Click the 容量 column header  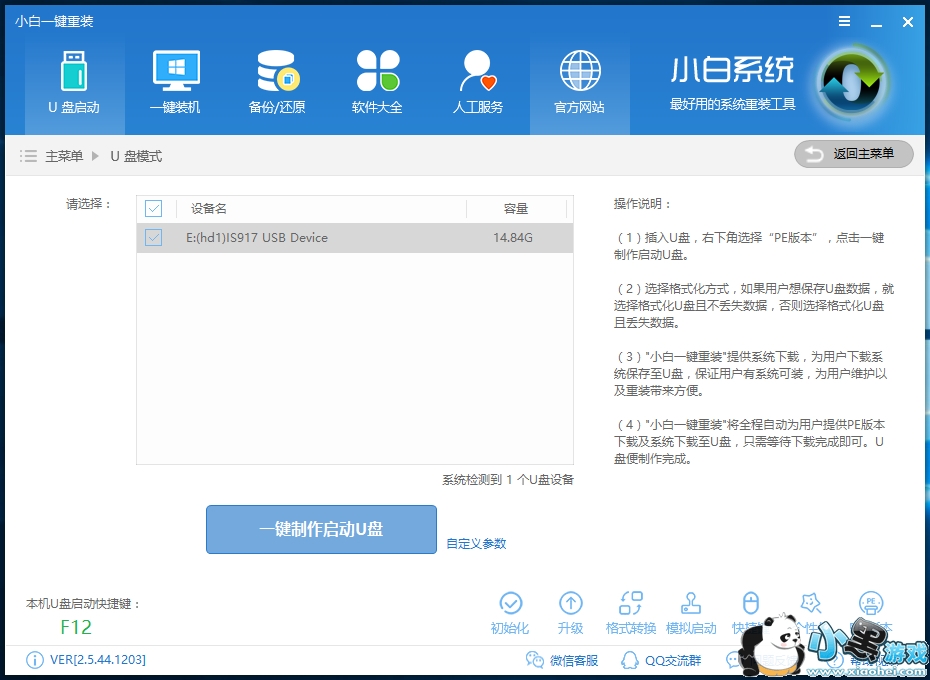[515, 209]
